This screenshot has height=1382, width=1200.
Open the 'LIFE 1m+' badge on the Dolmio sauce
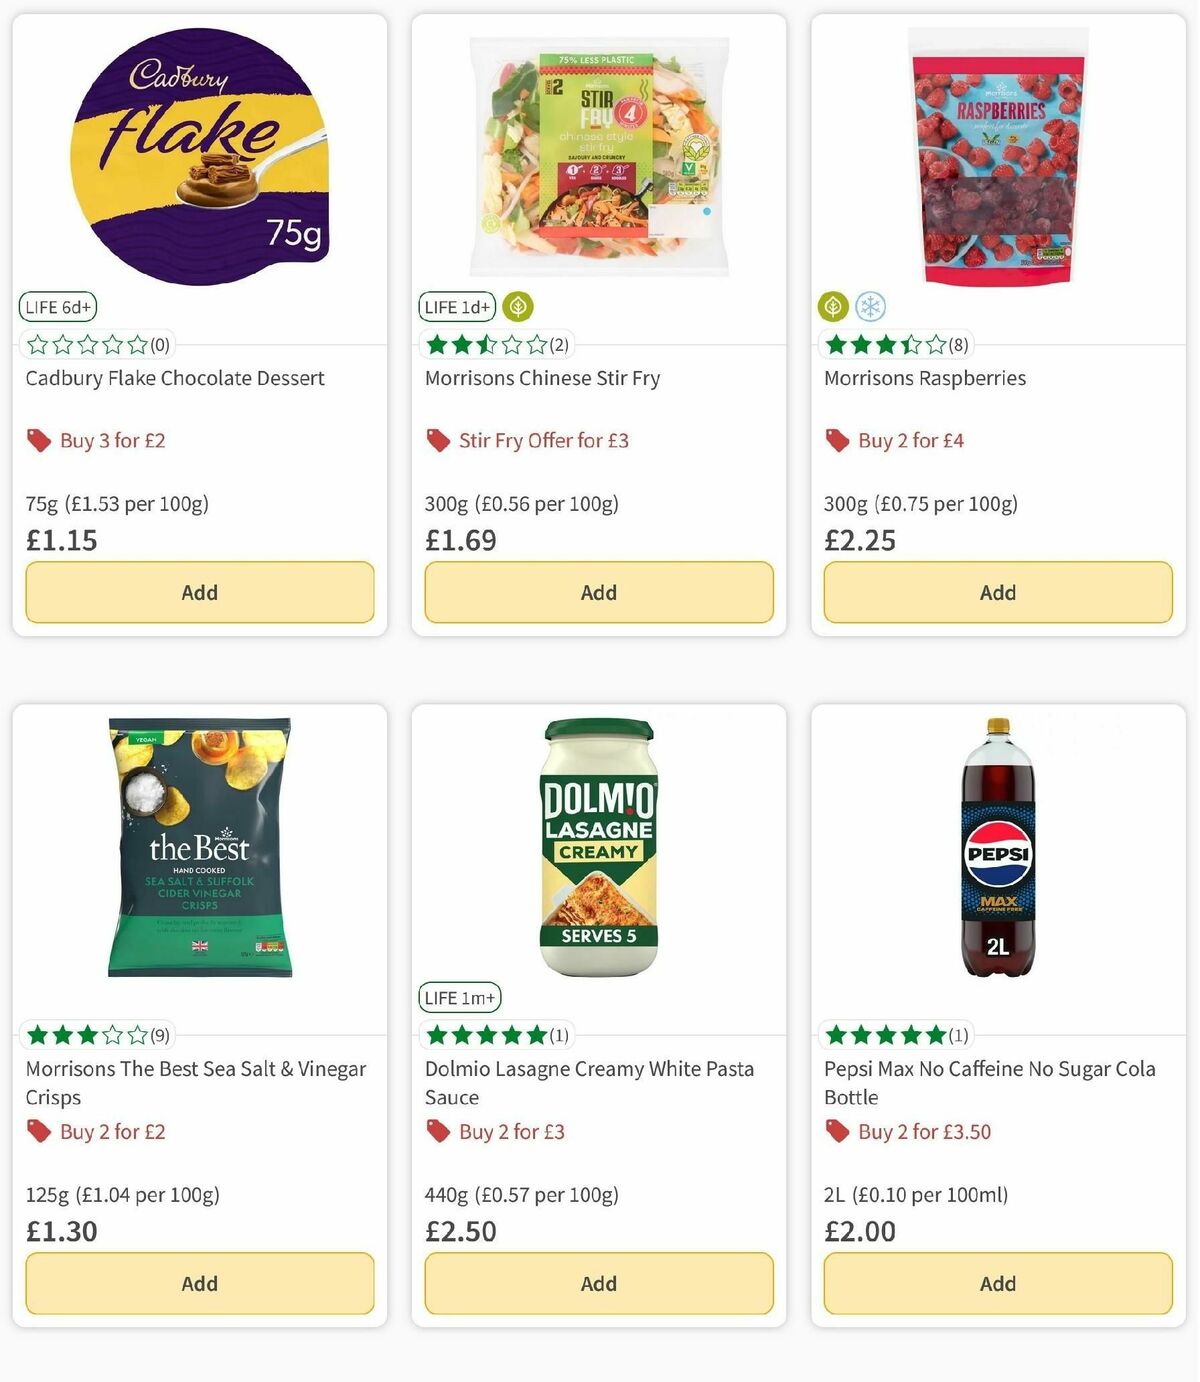[460, 997]
